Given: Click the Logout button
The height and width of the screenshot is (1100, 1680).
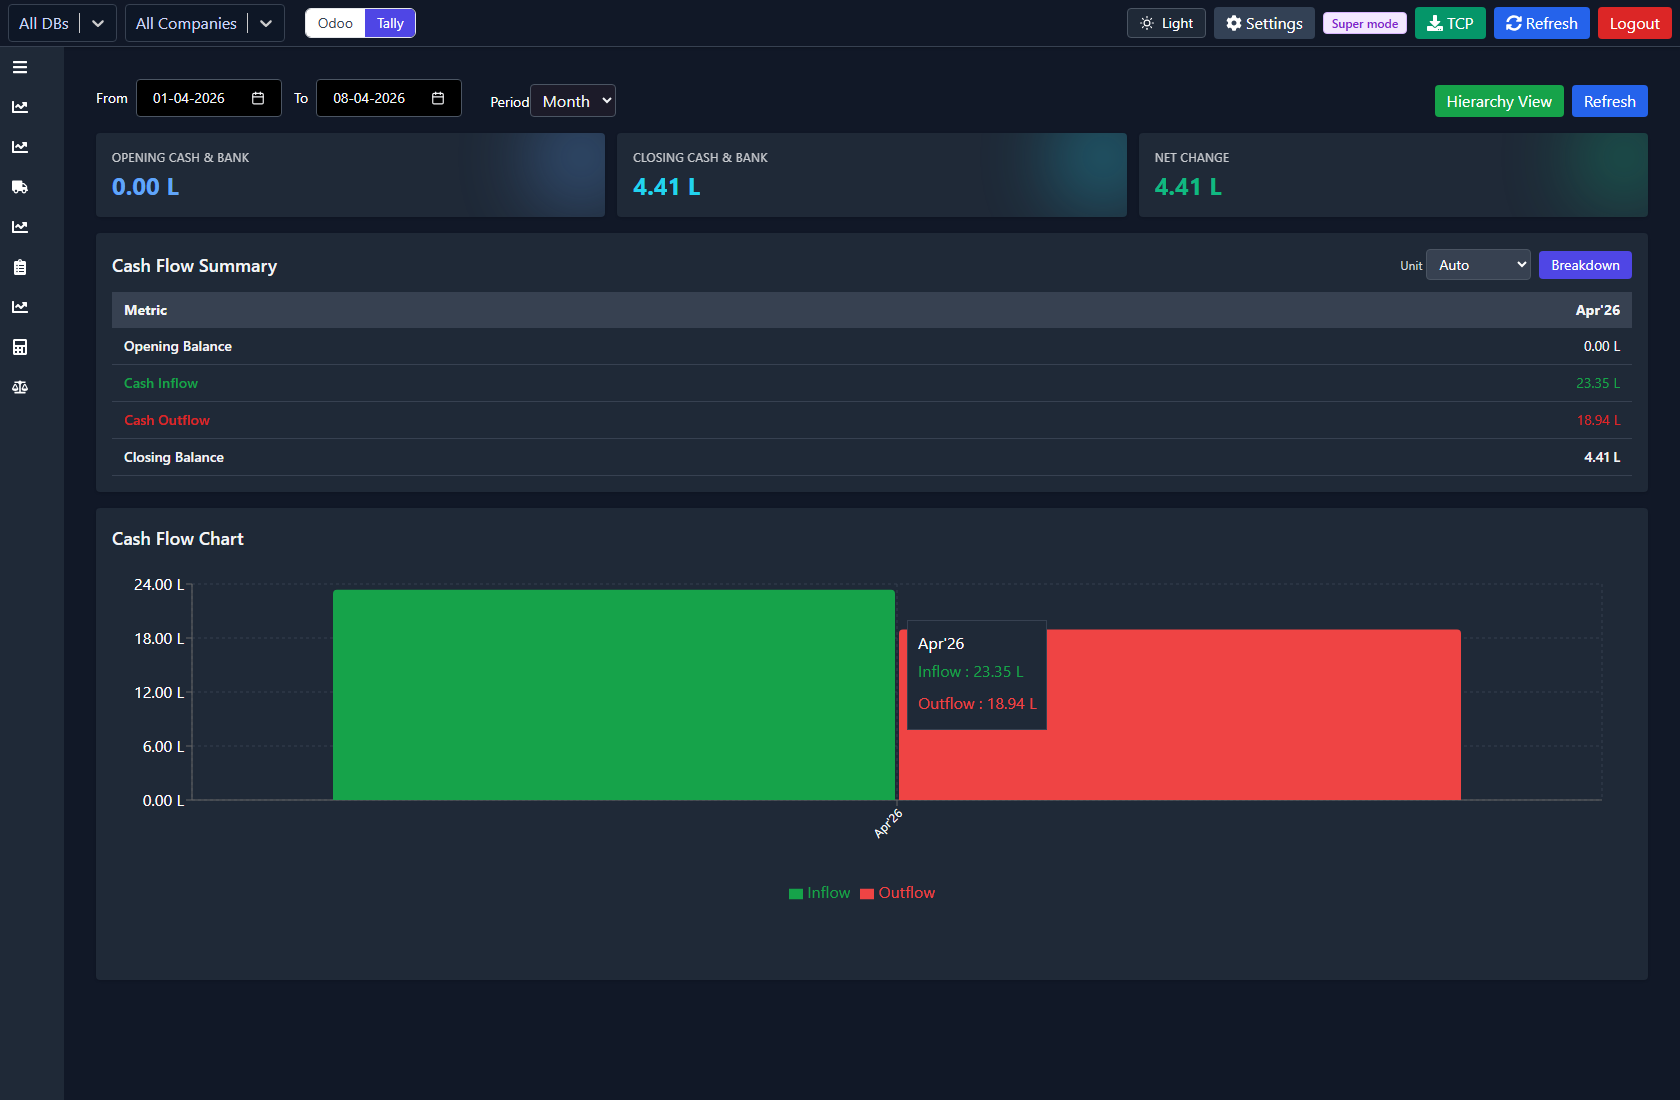Looking at the screenshot, I should click(1634, 23).
